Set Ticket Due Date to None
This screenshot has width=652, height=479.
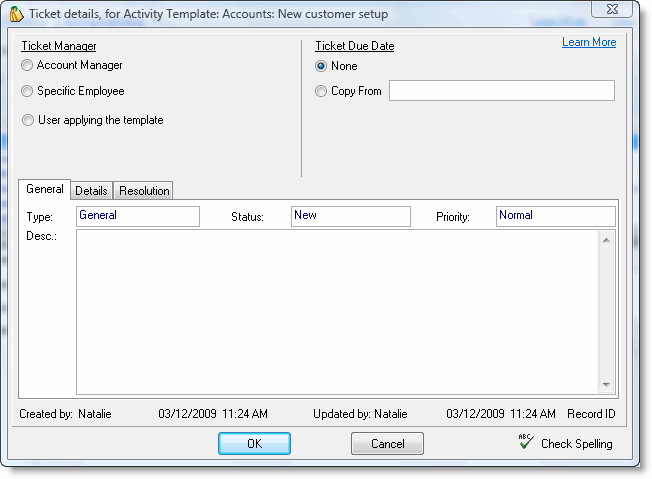(x=321, y=67)
